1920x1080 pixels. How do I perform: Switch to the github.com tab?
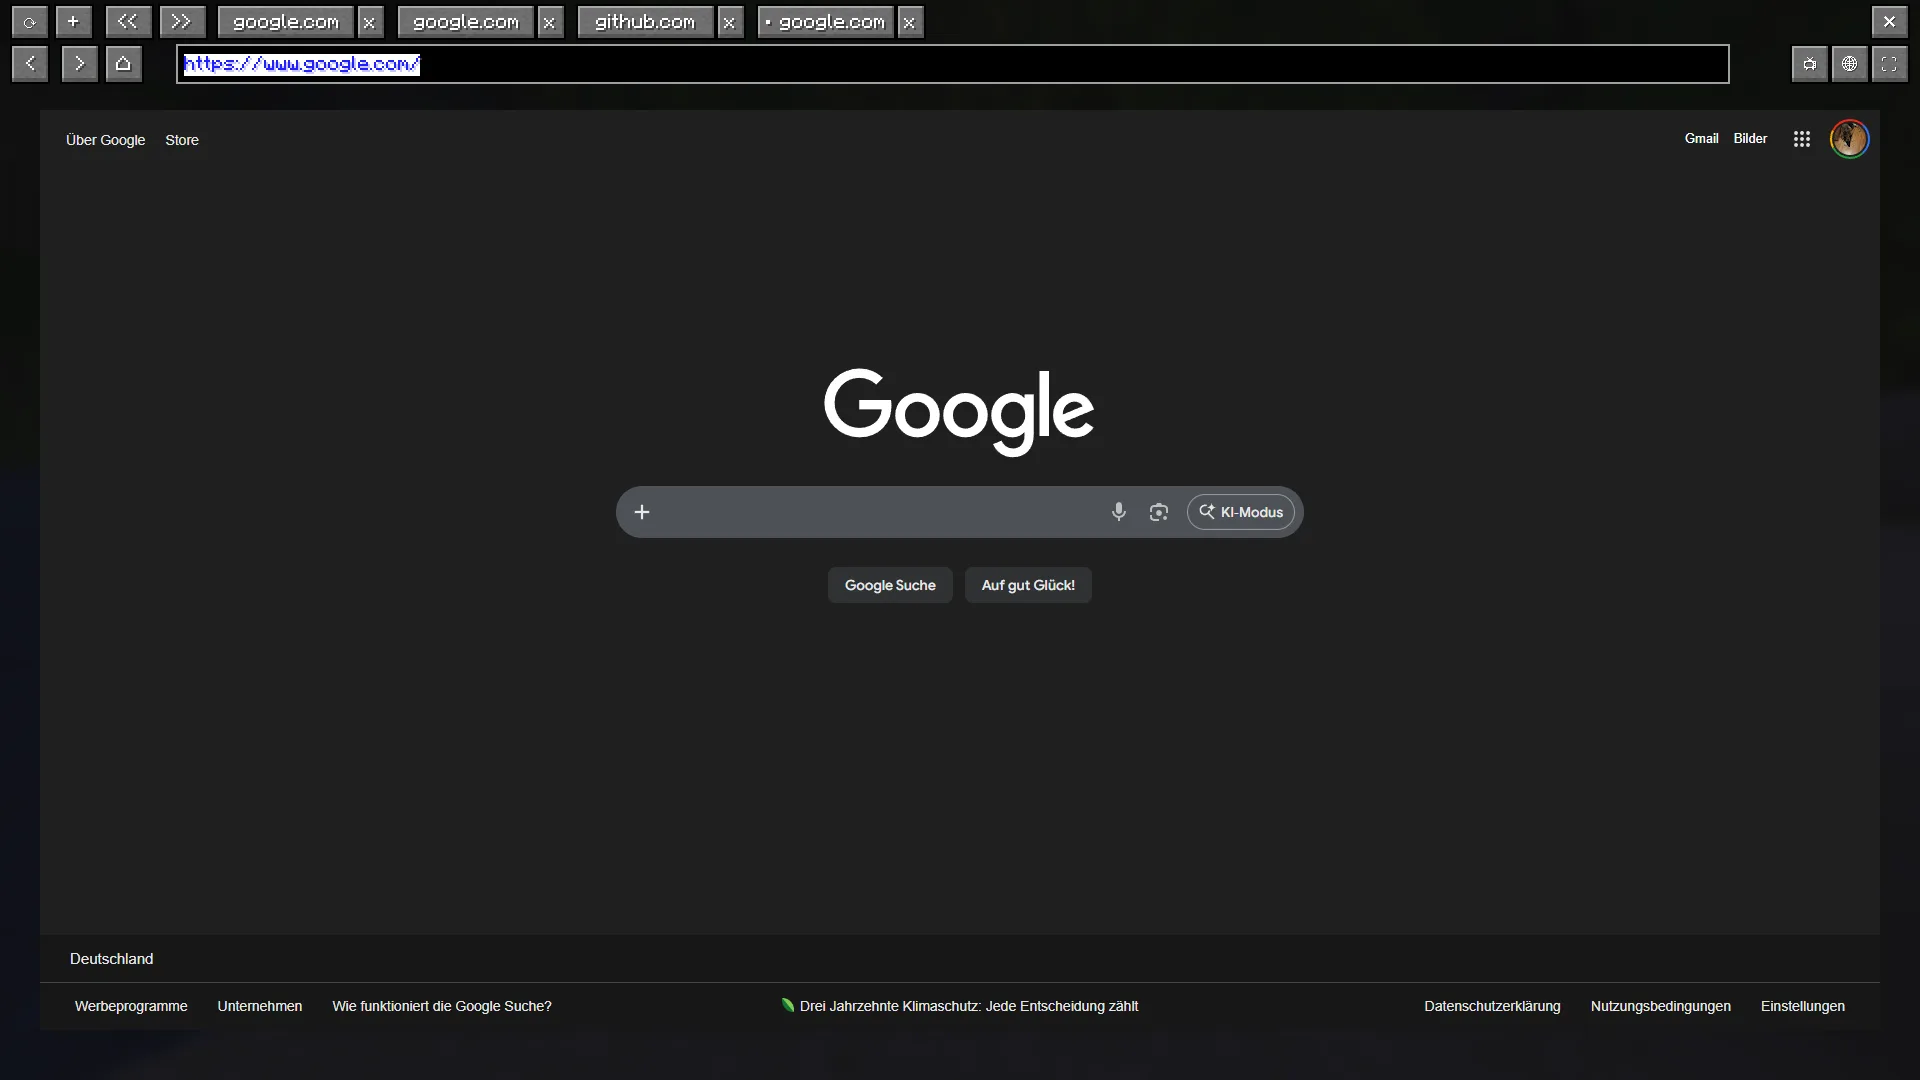[645, 22]
